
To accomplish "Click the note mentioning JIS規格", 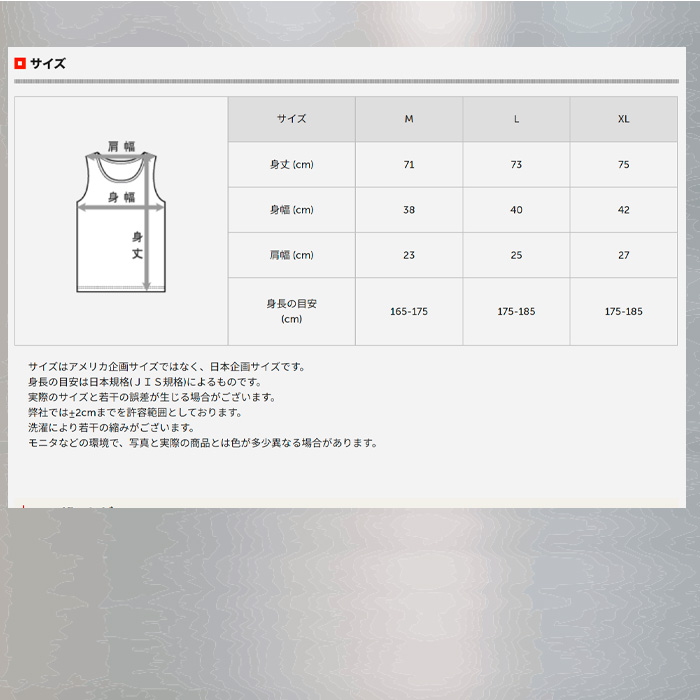I will [x=145, y=382].
